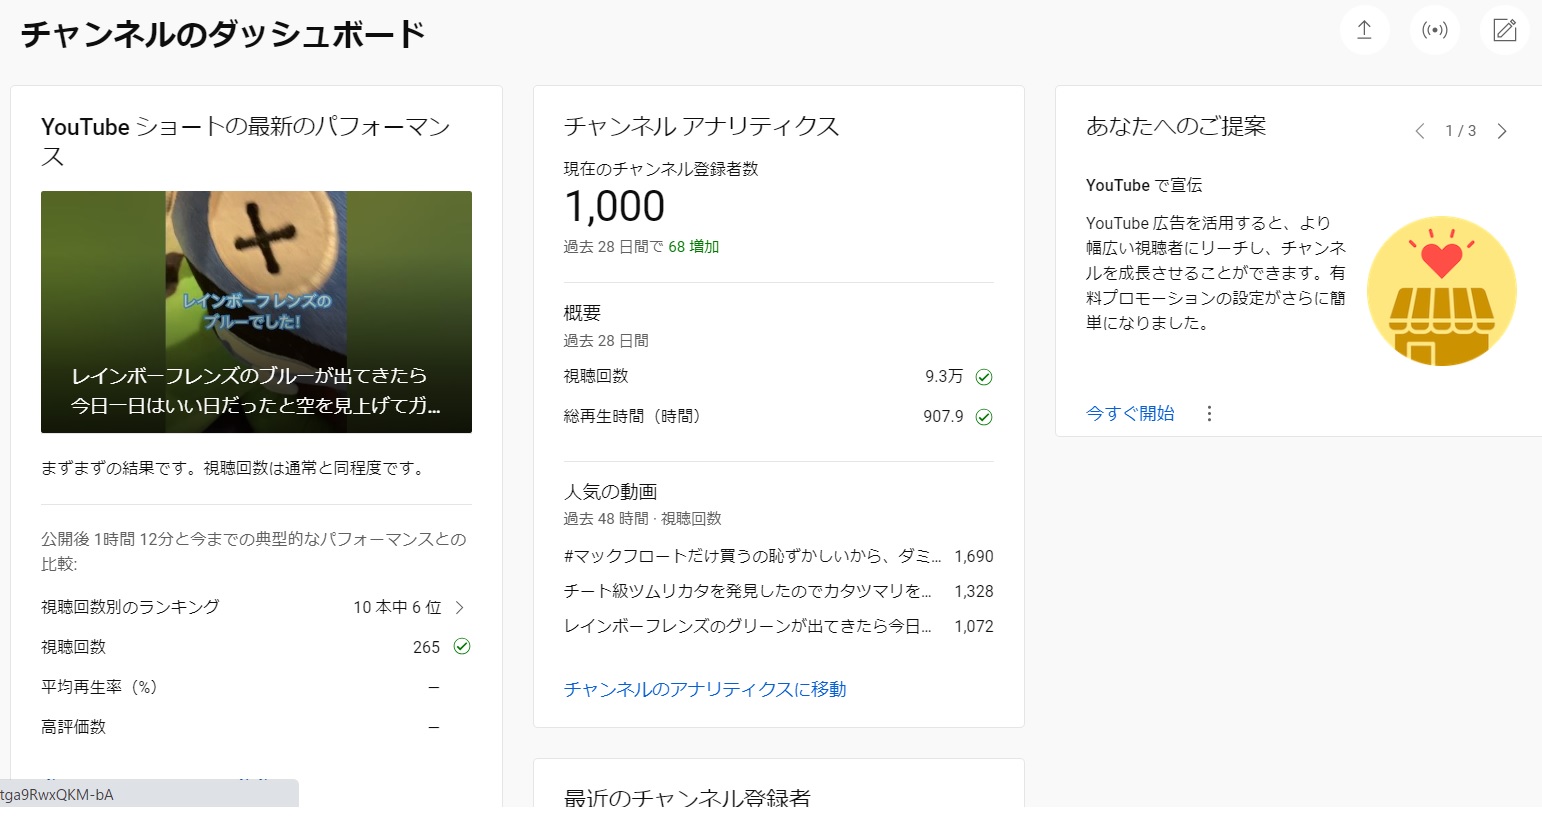Click green checkmark next to 9.3万 views
Viewport: 1542px width, 820px height.
pos(984,377)
